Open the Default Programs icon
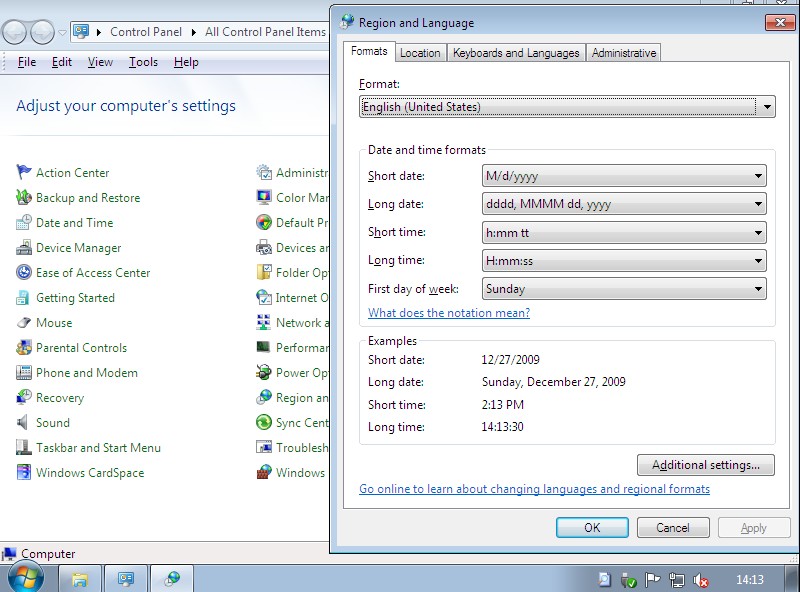The image size is (800, 592). [x=264, y=223]
